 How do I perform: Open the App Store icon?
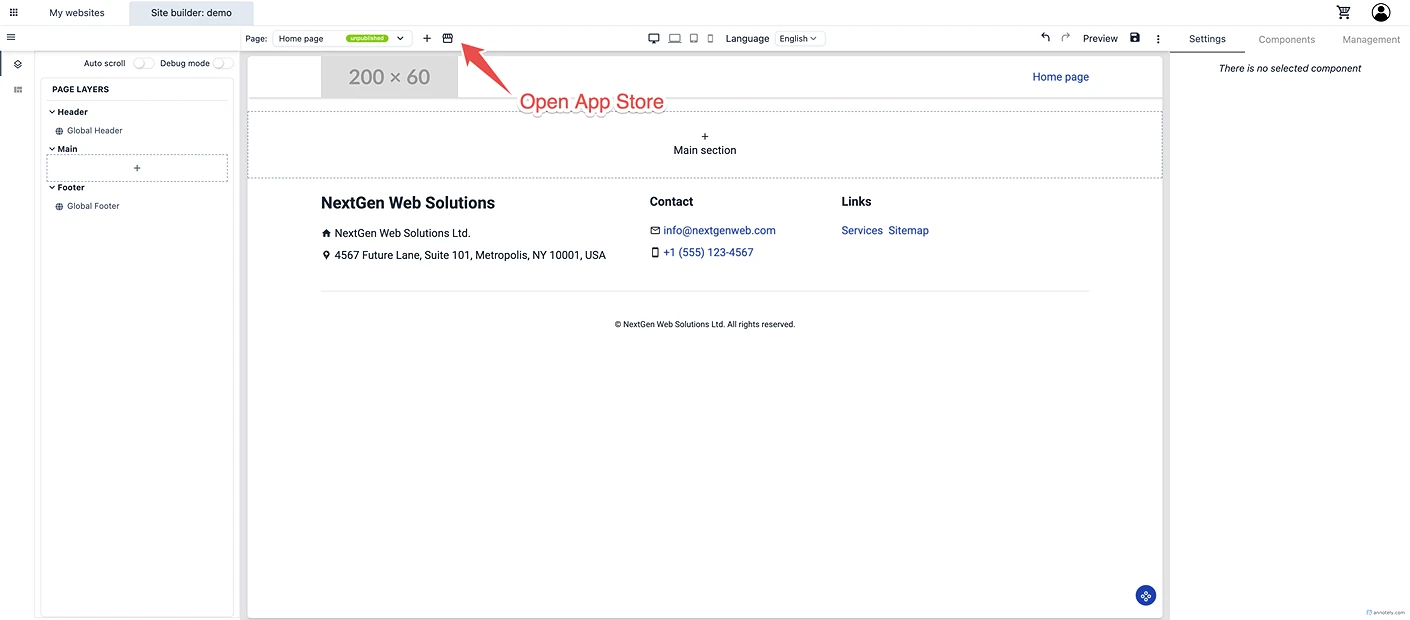[x=447, y=38]
